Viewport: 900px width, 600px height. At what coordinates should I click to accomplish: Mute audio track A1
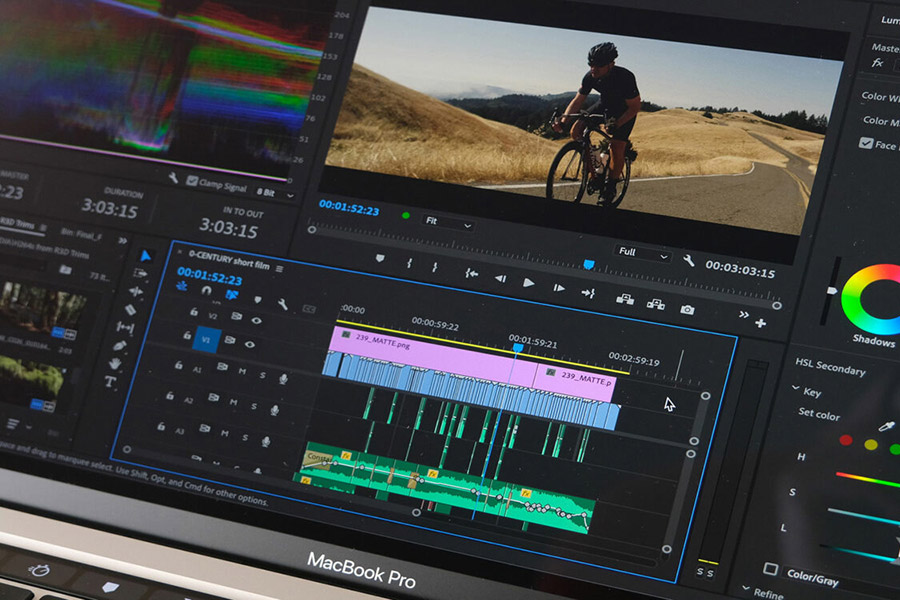(242, 371)
